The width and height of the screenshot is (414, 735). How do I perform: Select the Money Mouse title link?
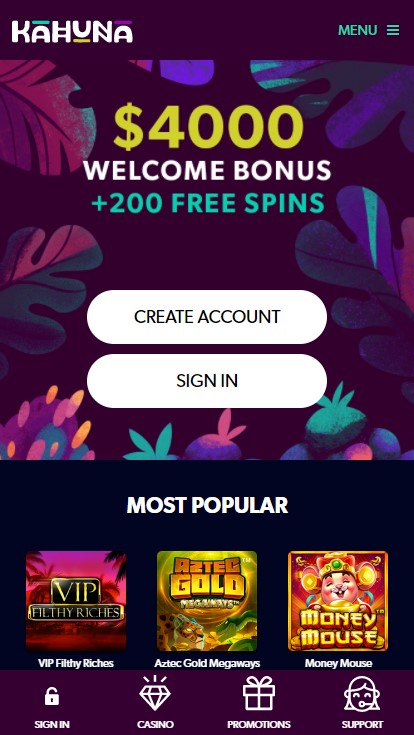pyautogui.click(x=338, y=663)
